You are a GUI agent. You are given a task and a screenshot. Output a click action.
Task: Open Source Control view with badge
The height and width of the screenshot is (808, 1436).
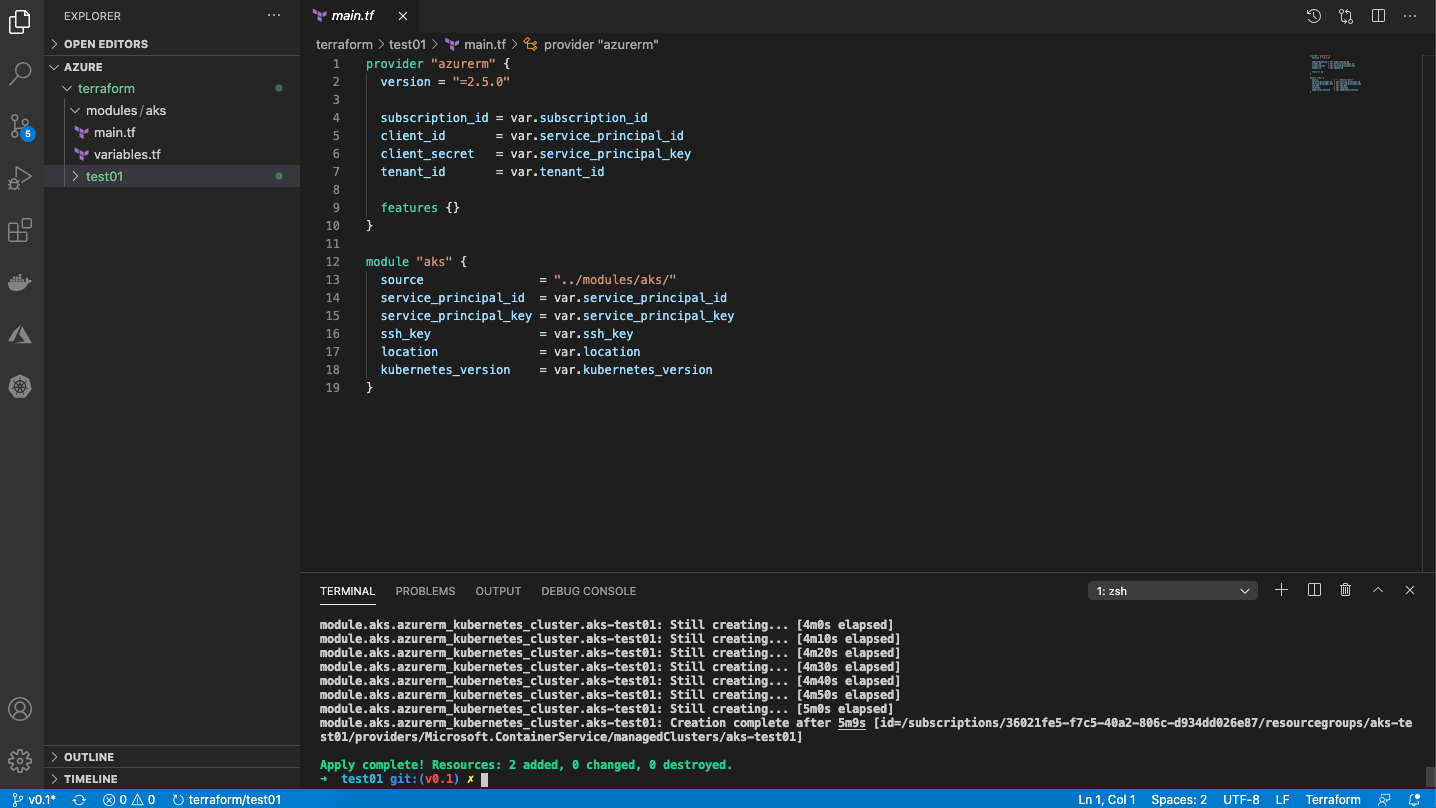(x=20, y=126)
